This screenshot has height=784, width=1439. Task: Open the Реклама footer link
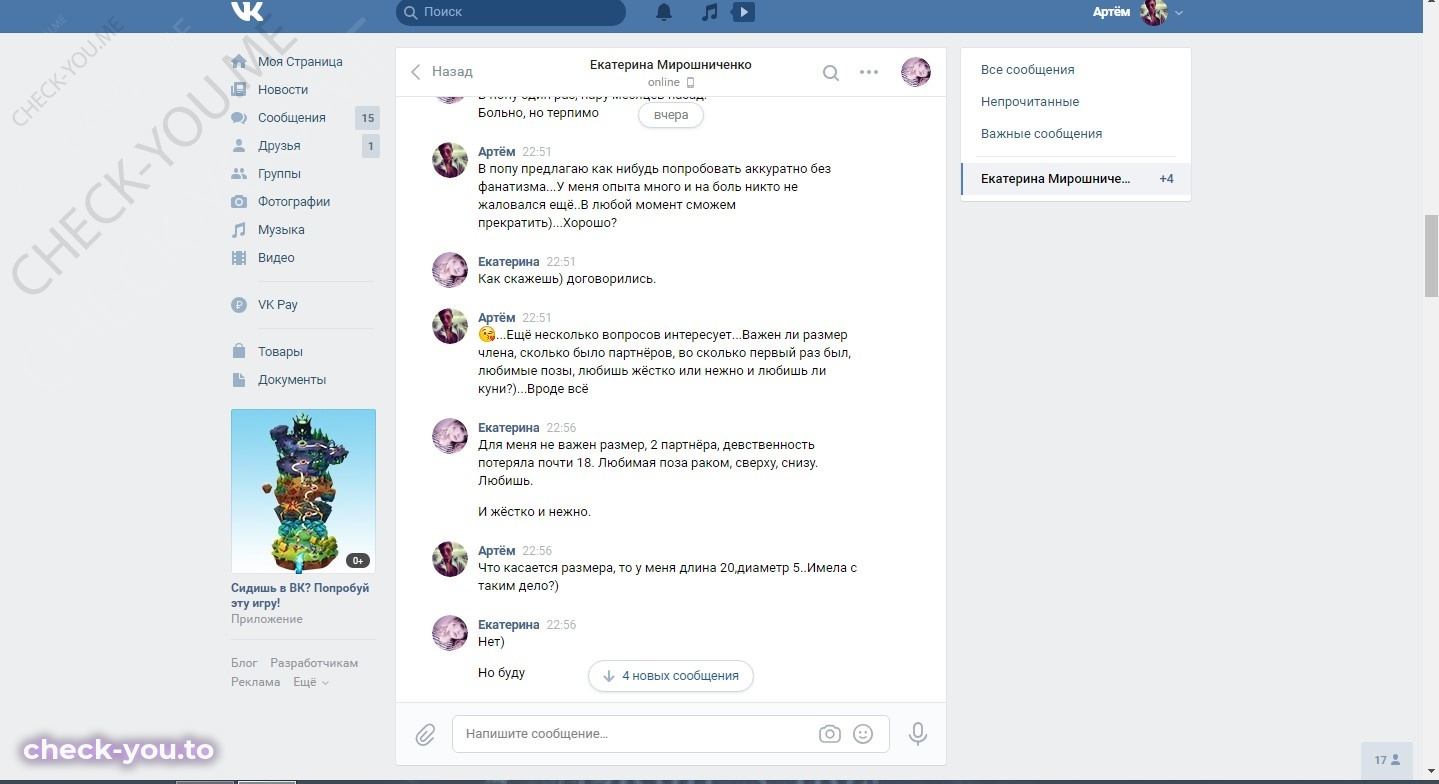pyautogui.click(x=256, y=682)
